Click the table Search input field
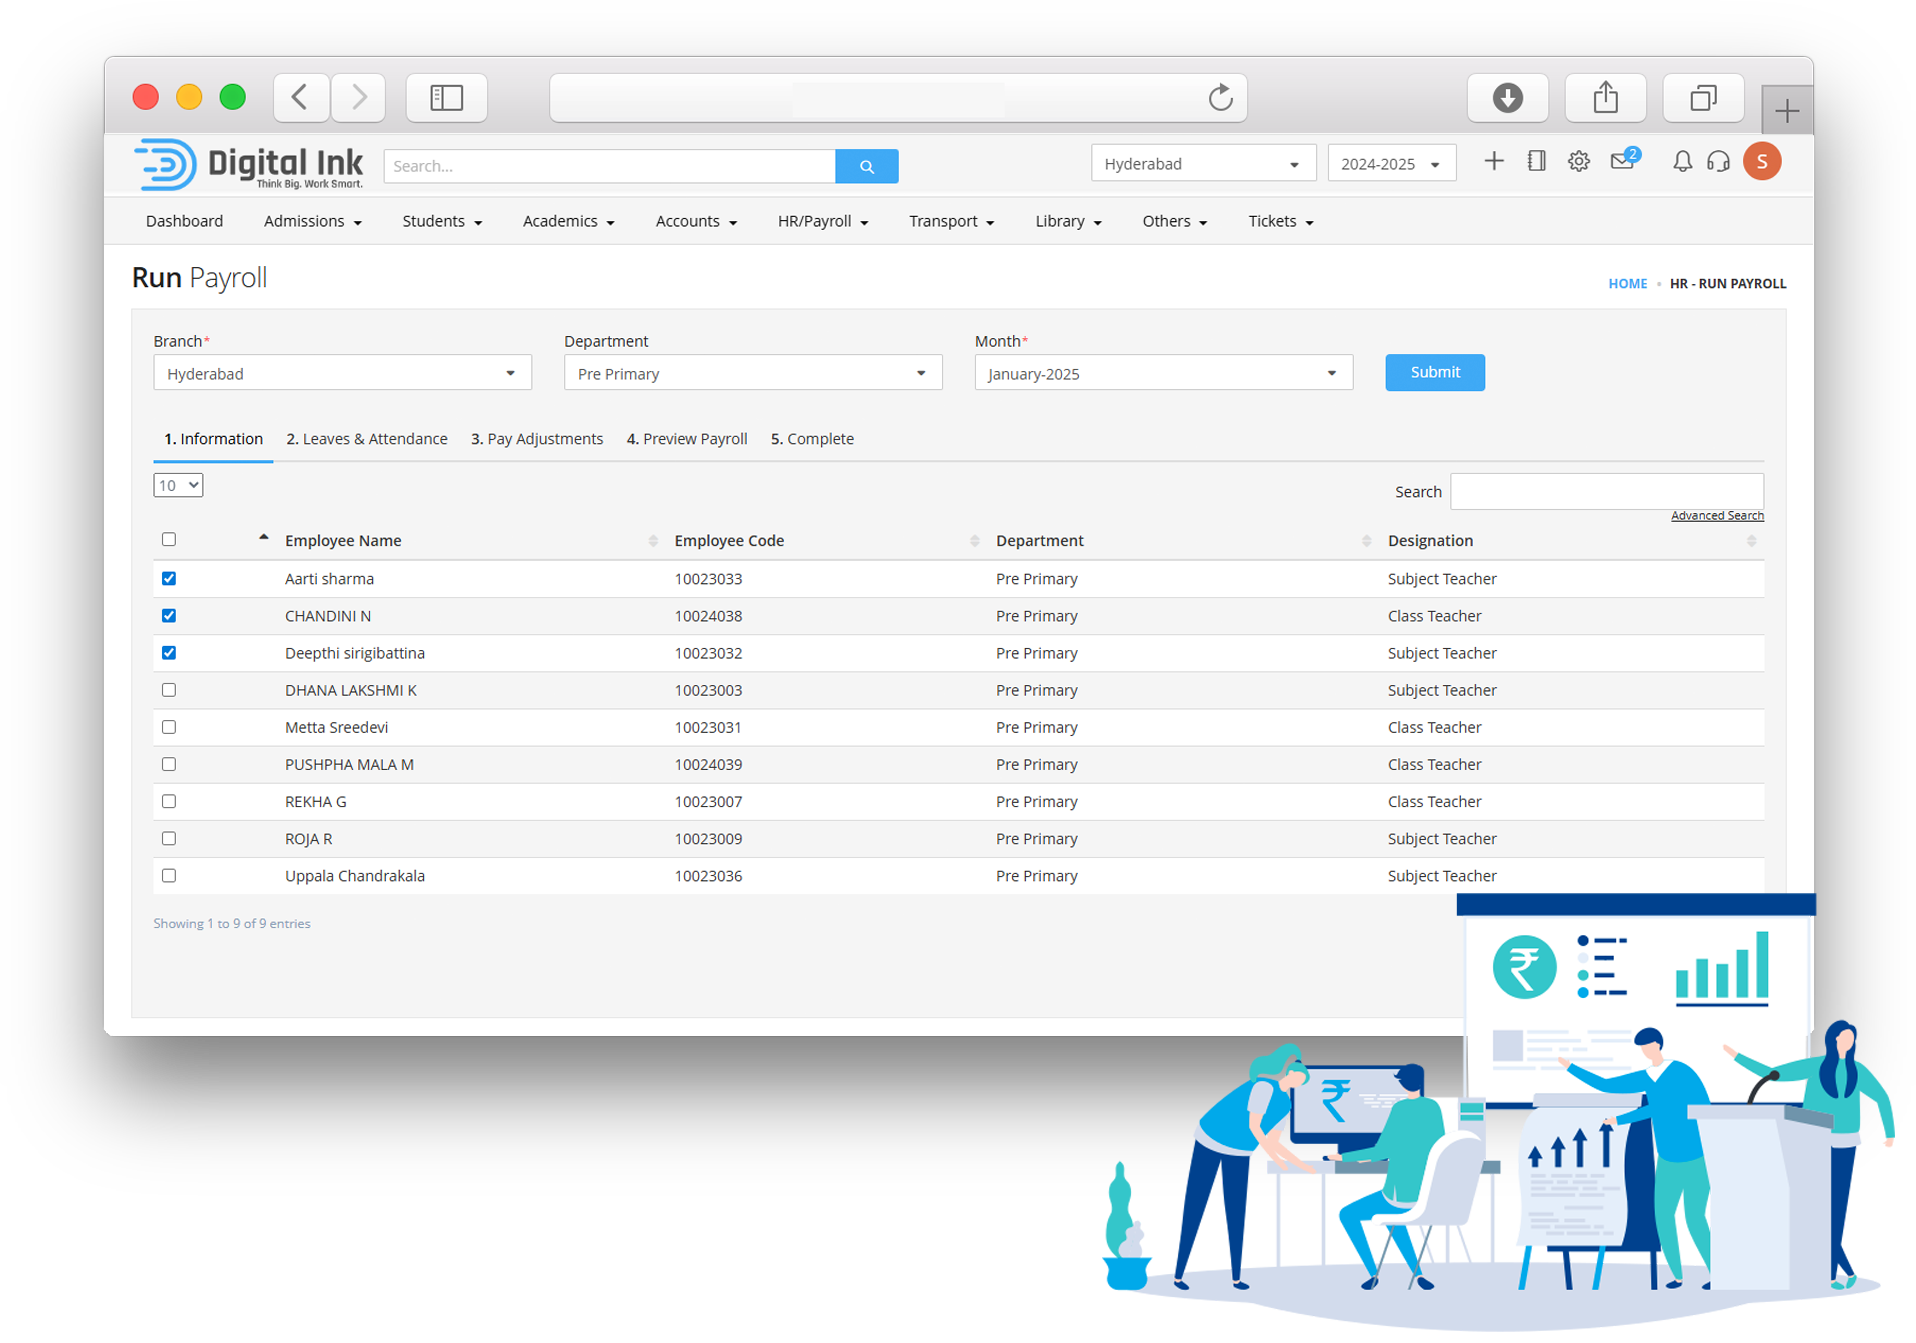 (x=1606, y=492)
